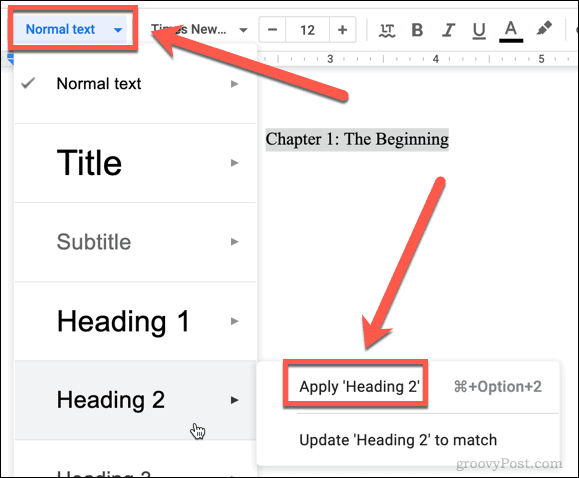Click the font size field showing 12
579x478 pixels.
click(x=307, y=30)
